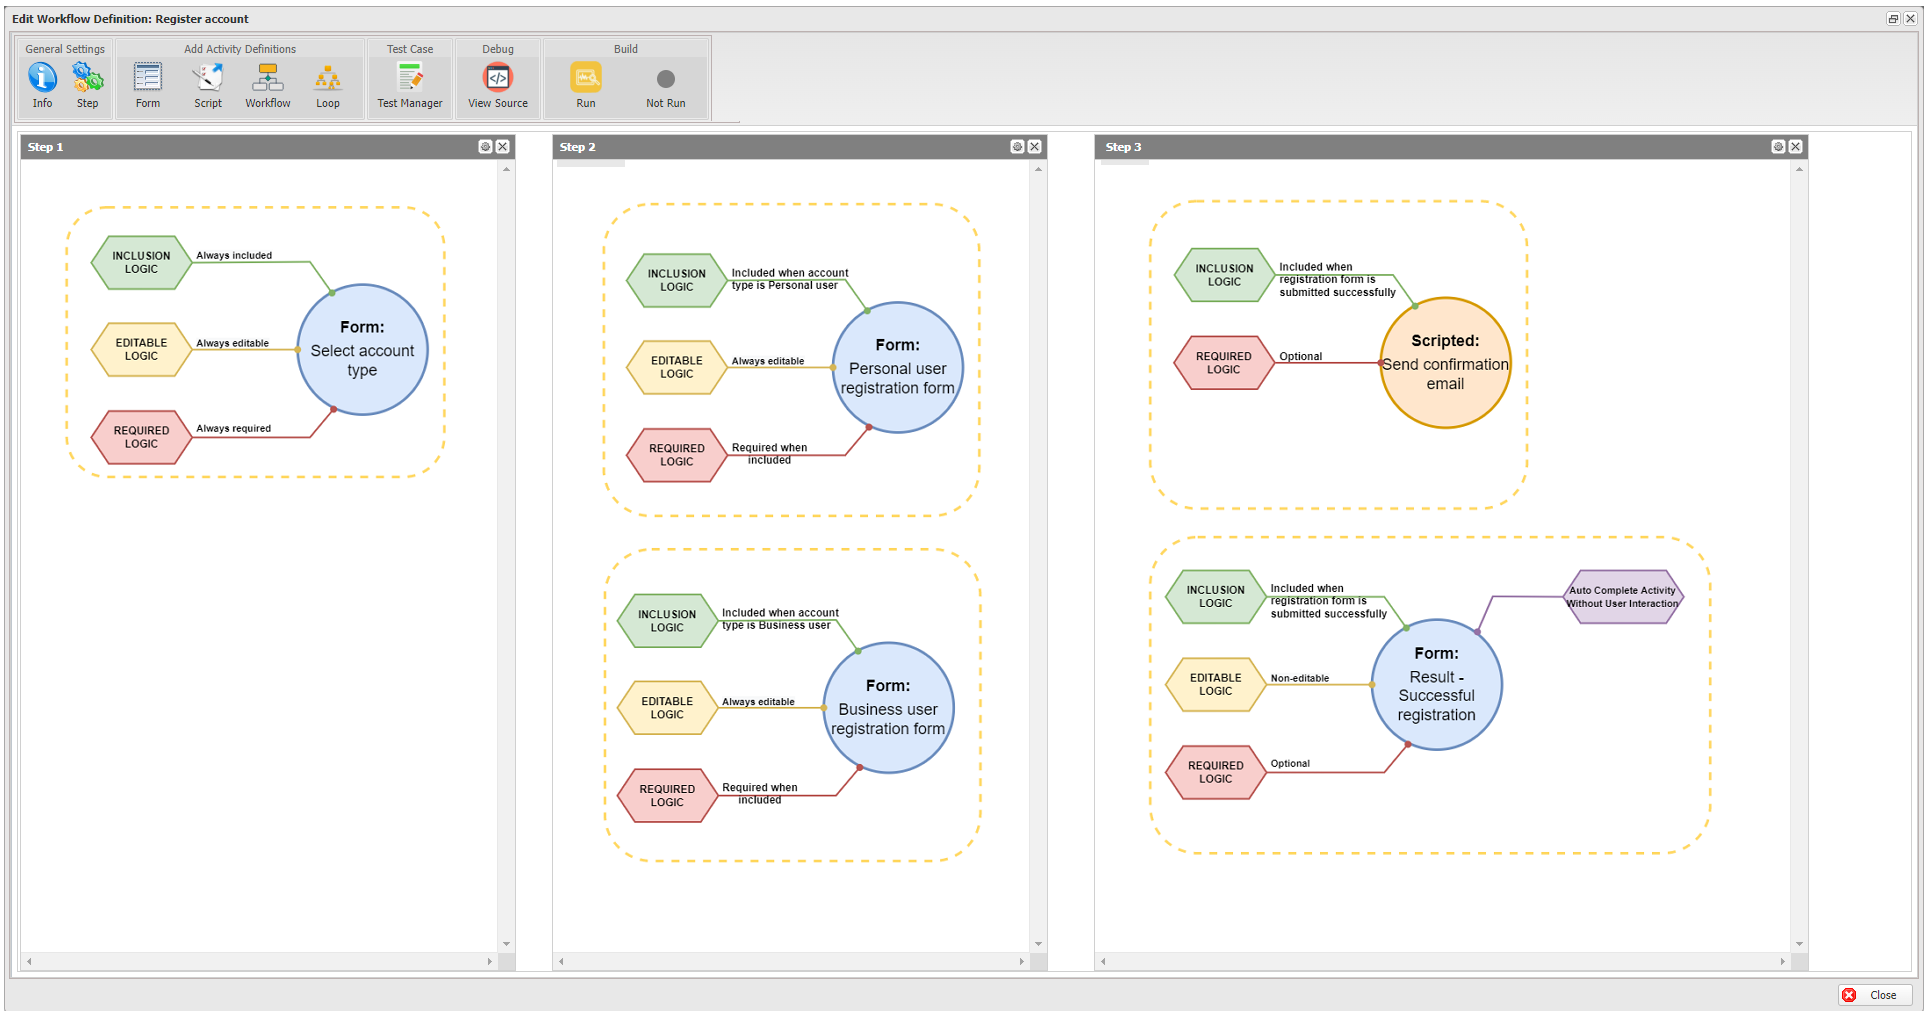Click the Auto Complete Activity hexagon
The width and height of the screenshot is (1928, 1018).
pos(1622,597)
